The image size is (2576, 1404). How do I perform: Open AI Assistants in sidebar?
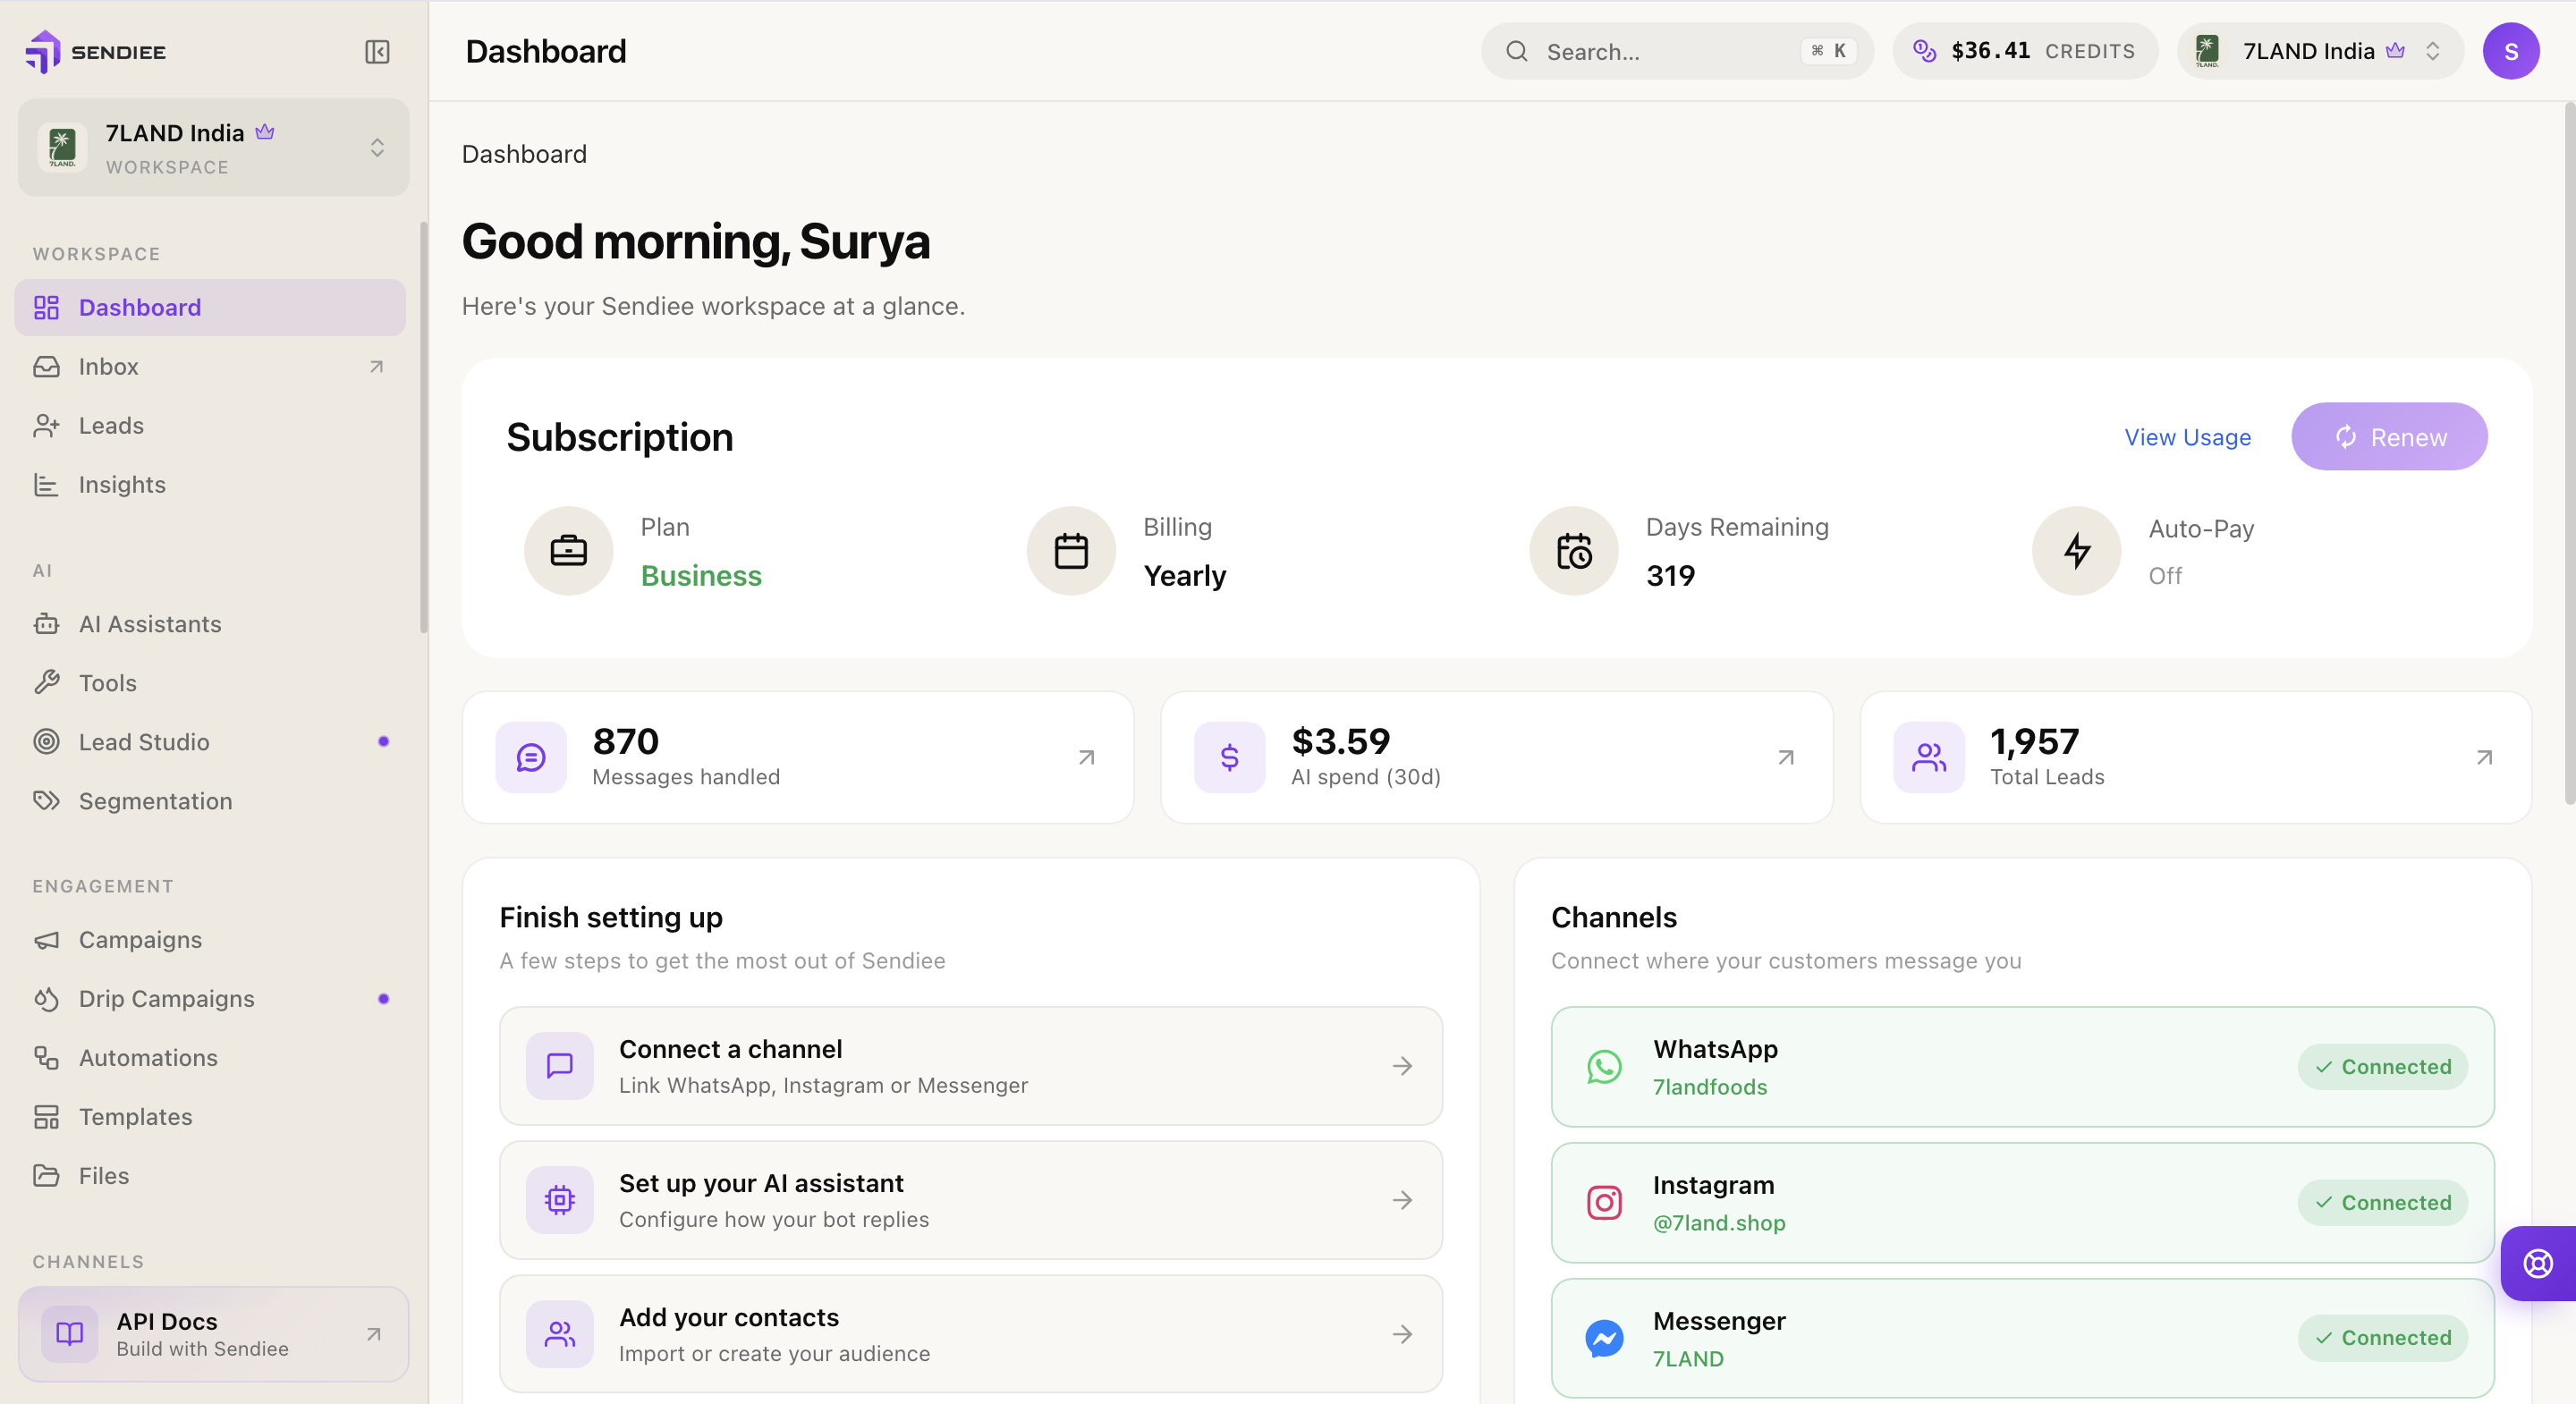[x=210, y=624]
